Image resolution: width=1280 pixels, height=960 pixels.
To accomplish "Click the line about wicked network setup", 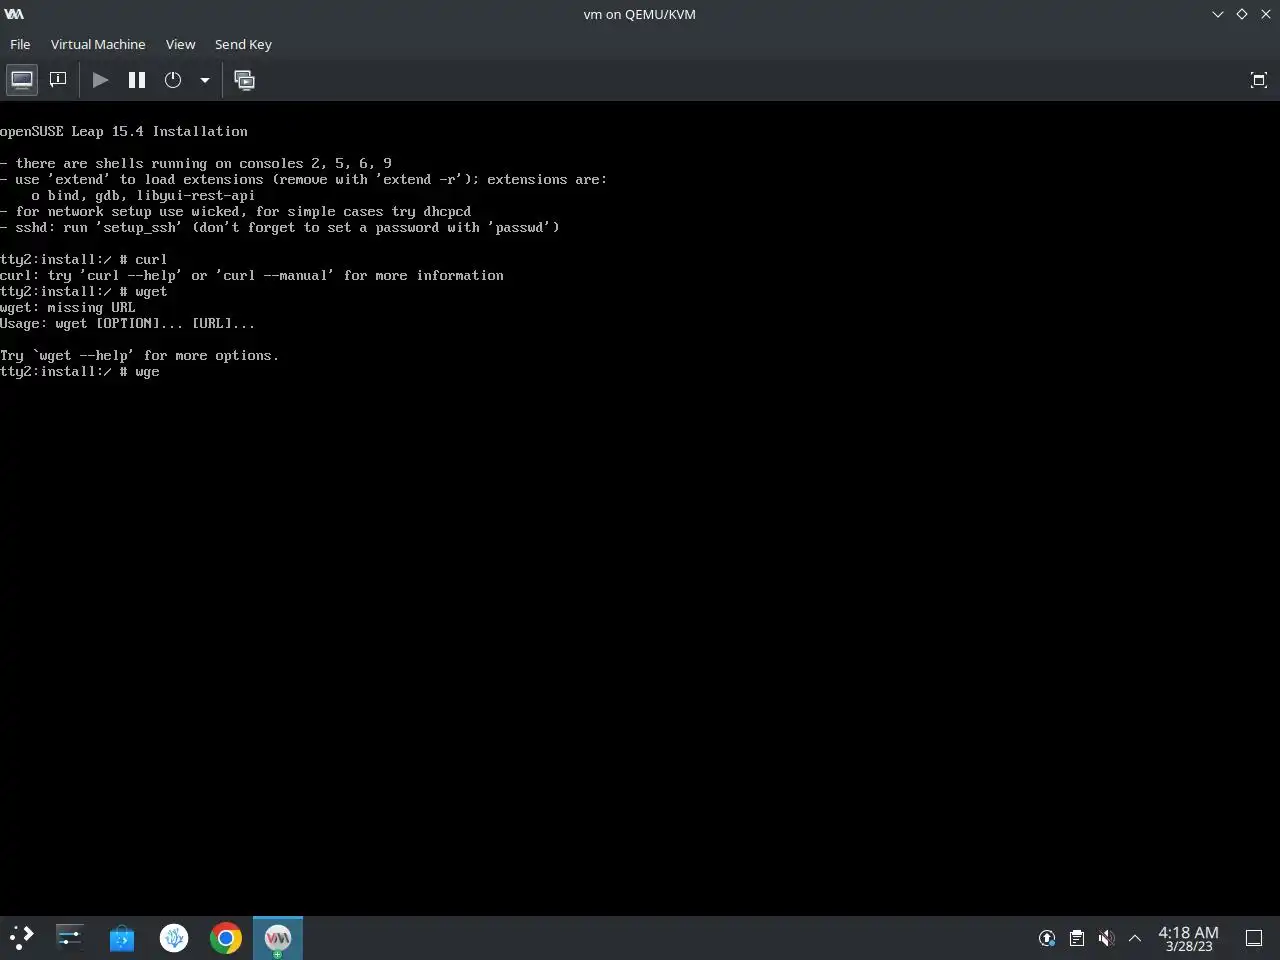I will click(236, 211).
